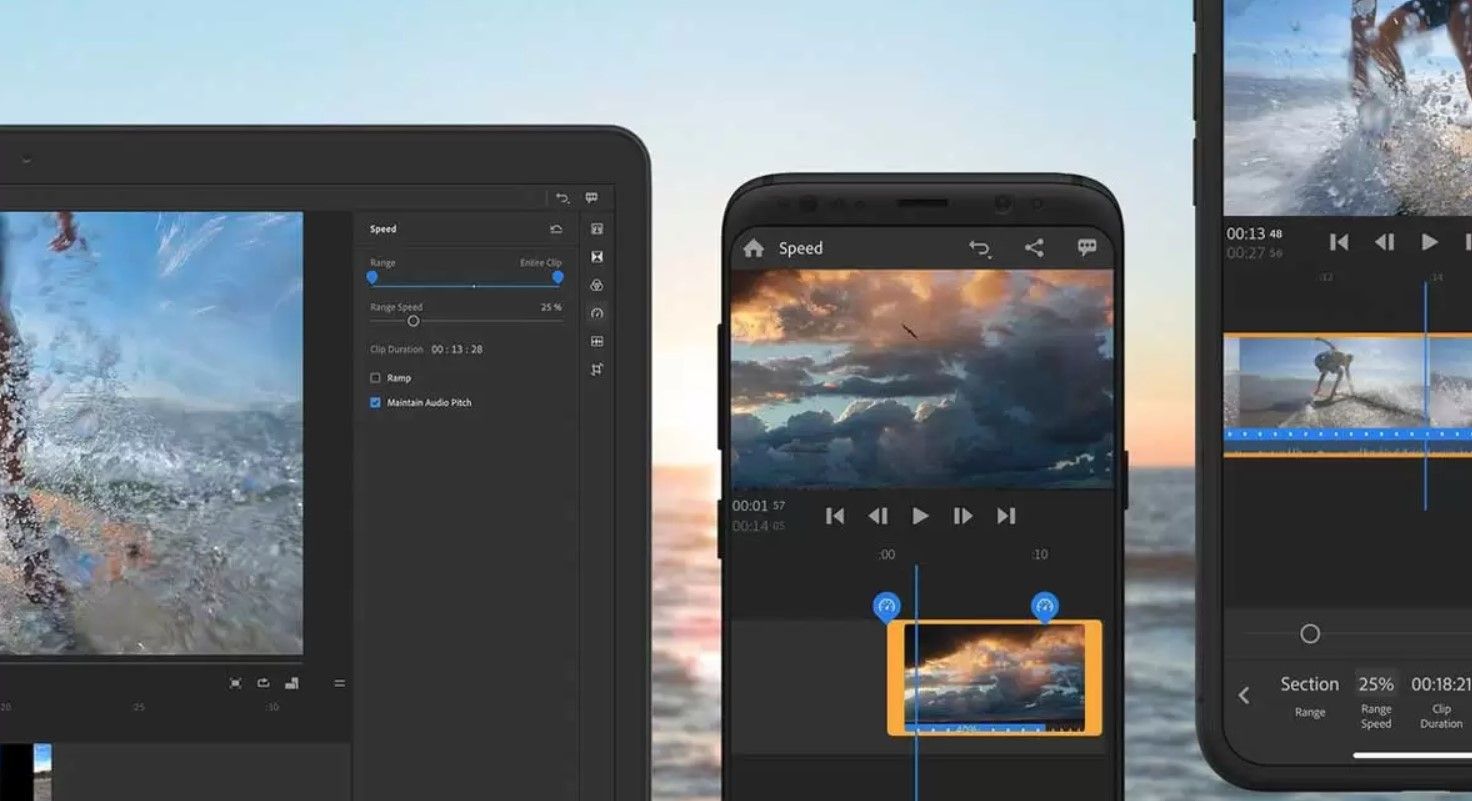Screen dimensions: 1472x801
Task: Jump to clip end on center phone
Action: [x=1006, y=516]
